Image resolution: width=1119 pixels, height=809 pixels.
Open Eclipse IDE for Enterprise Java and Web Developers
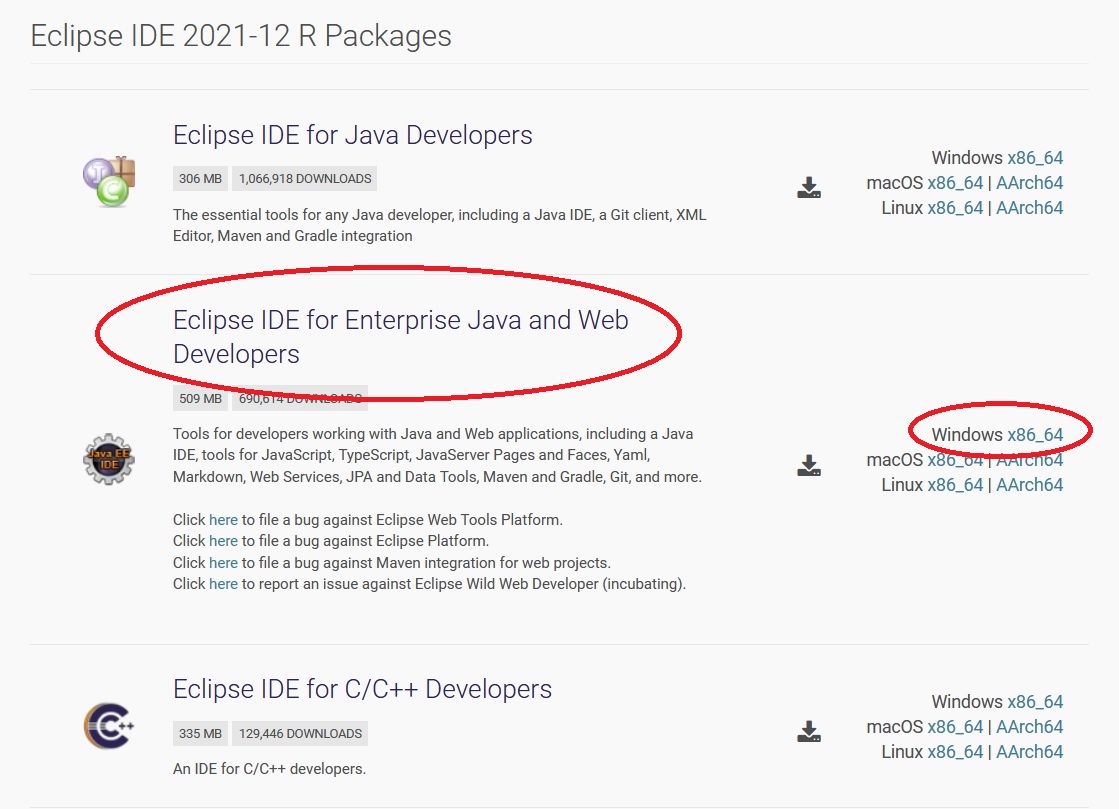400,337
